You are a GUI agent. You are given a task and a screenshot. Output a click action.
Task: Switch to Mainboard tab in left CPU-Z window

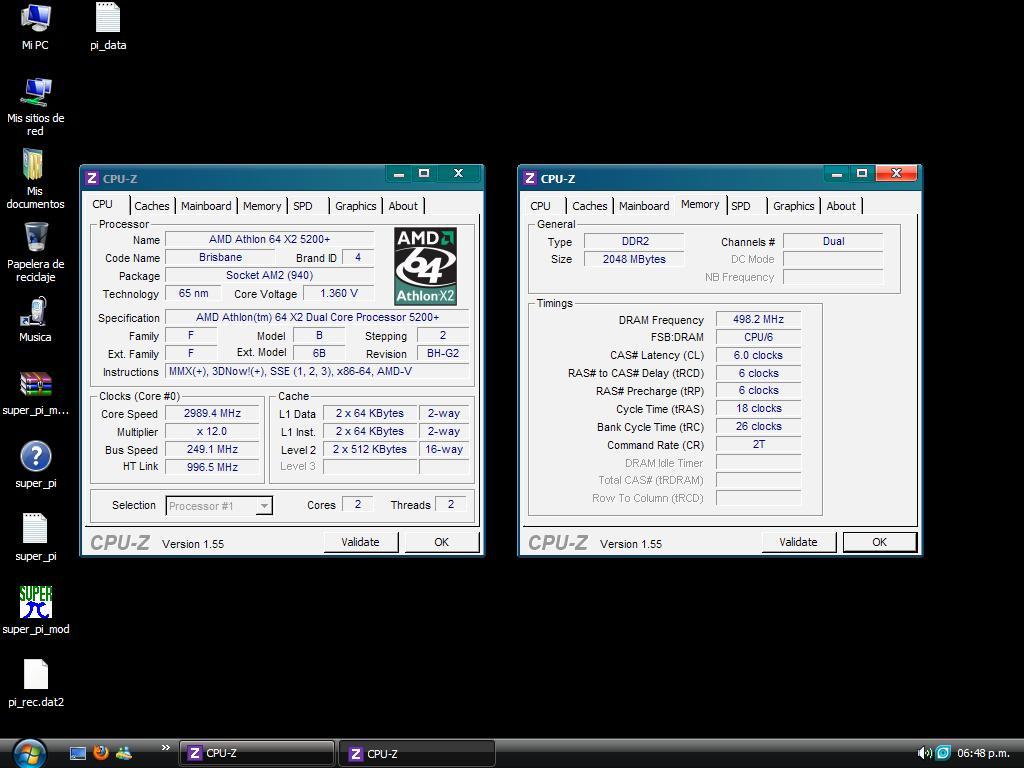(x=206, y=206)
